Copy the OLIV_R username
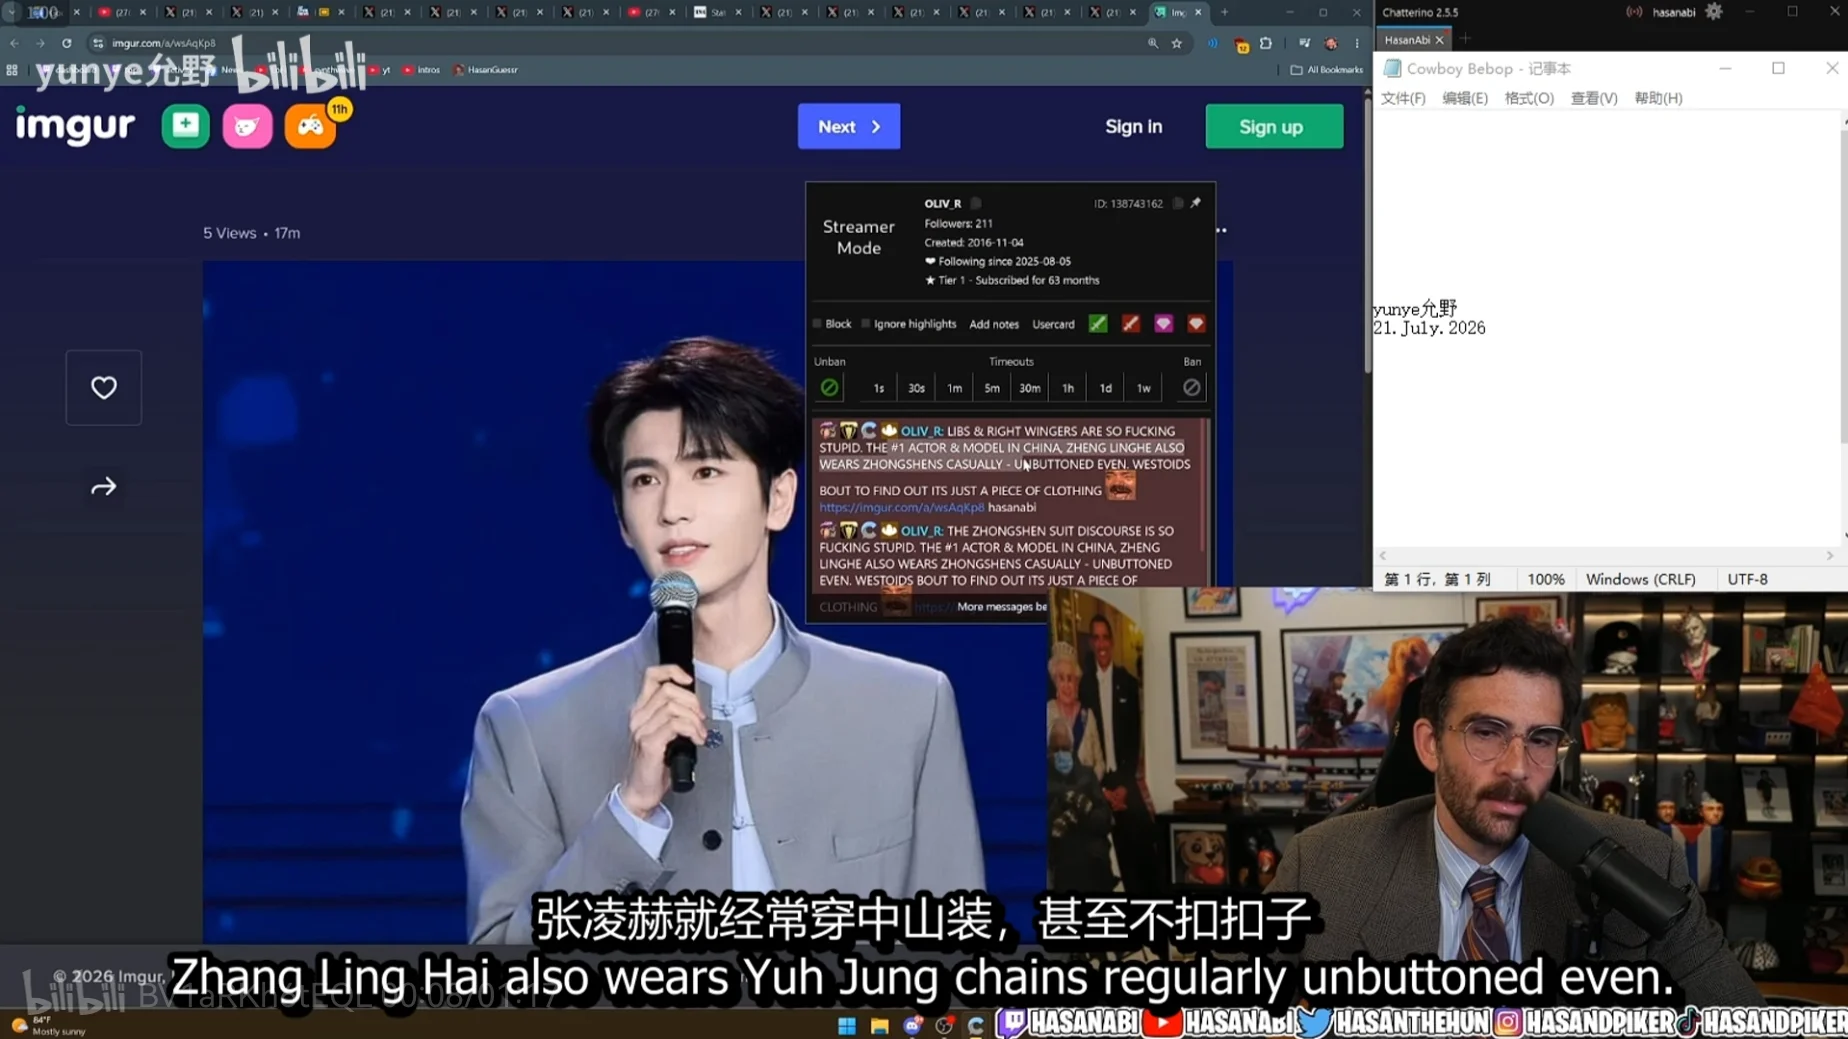1848x1039 pixels. [x=976, y=203]
